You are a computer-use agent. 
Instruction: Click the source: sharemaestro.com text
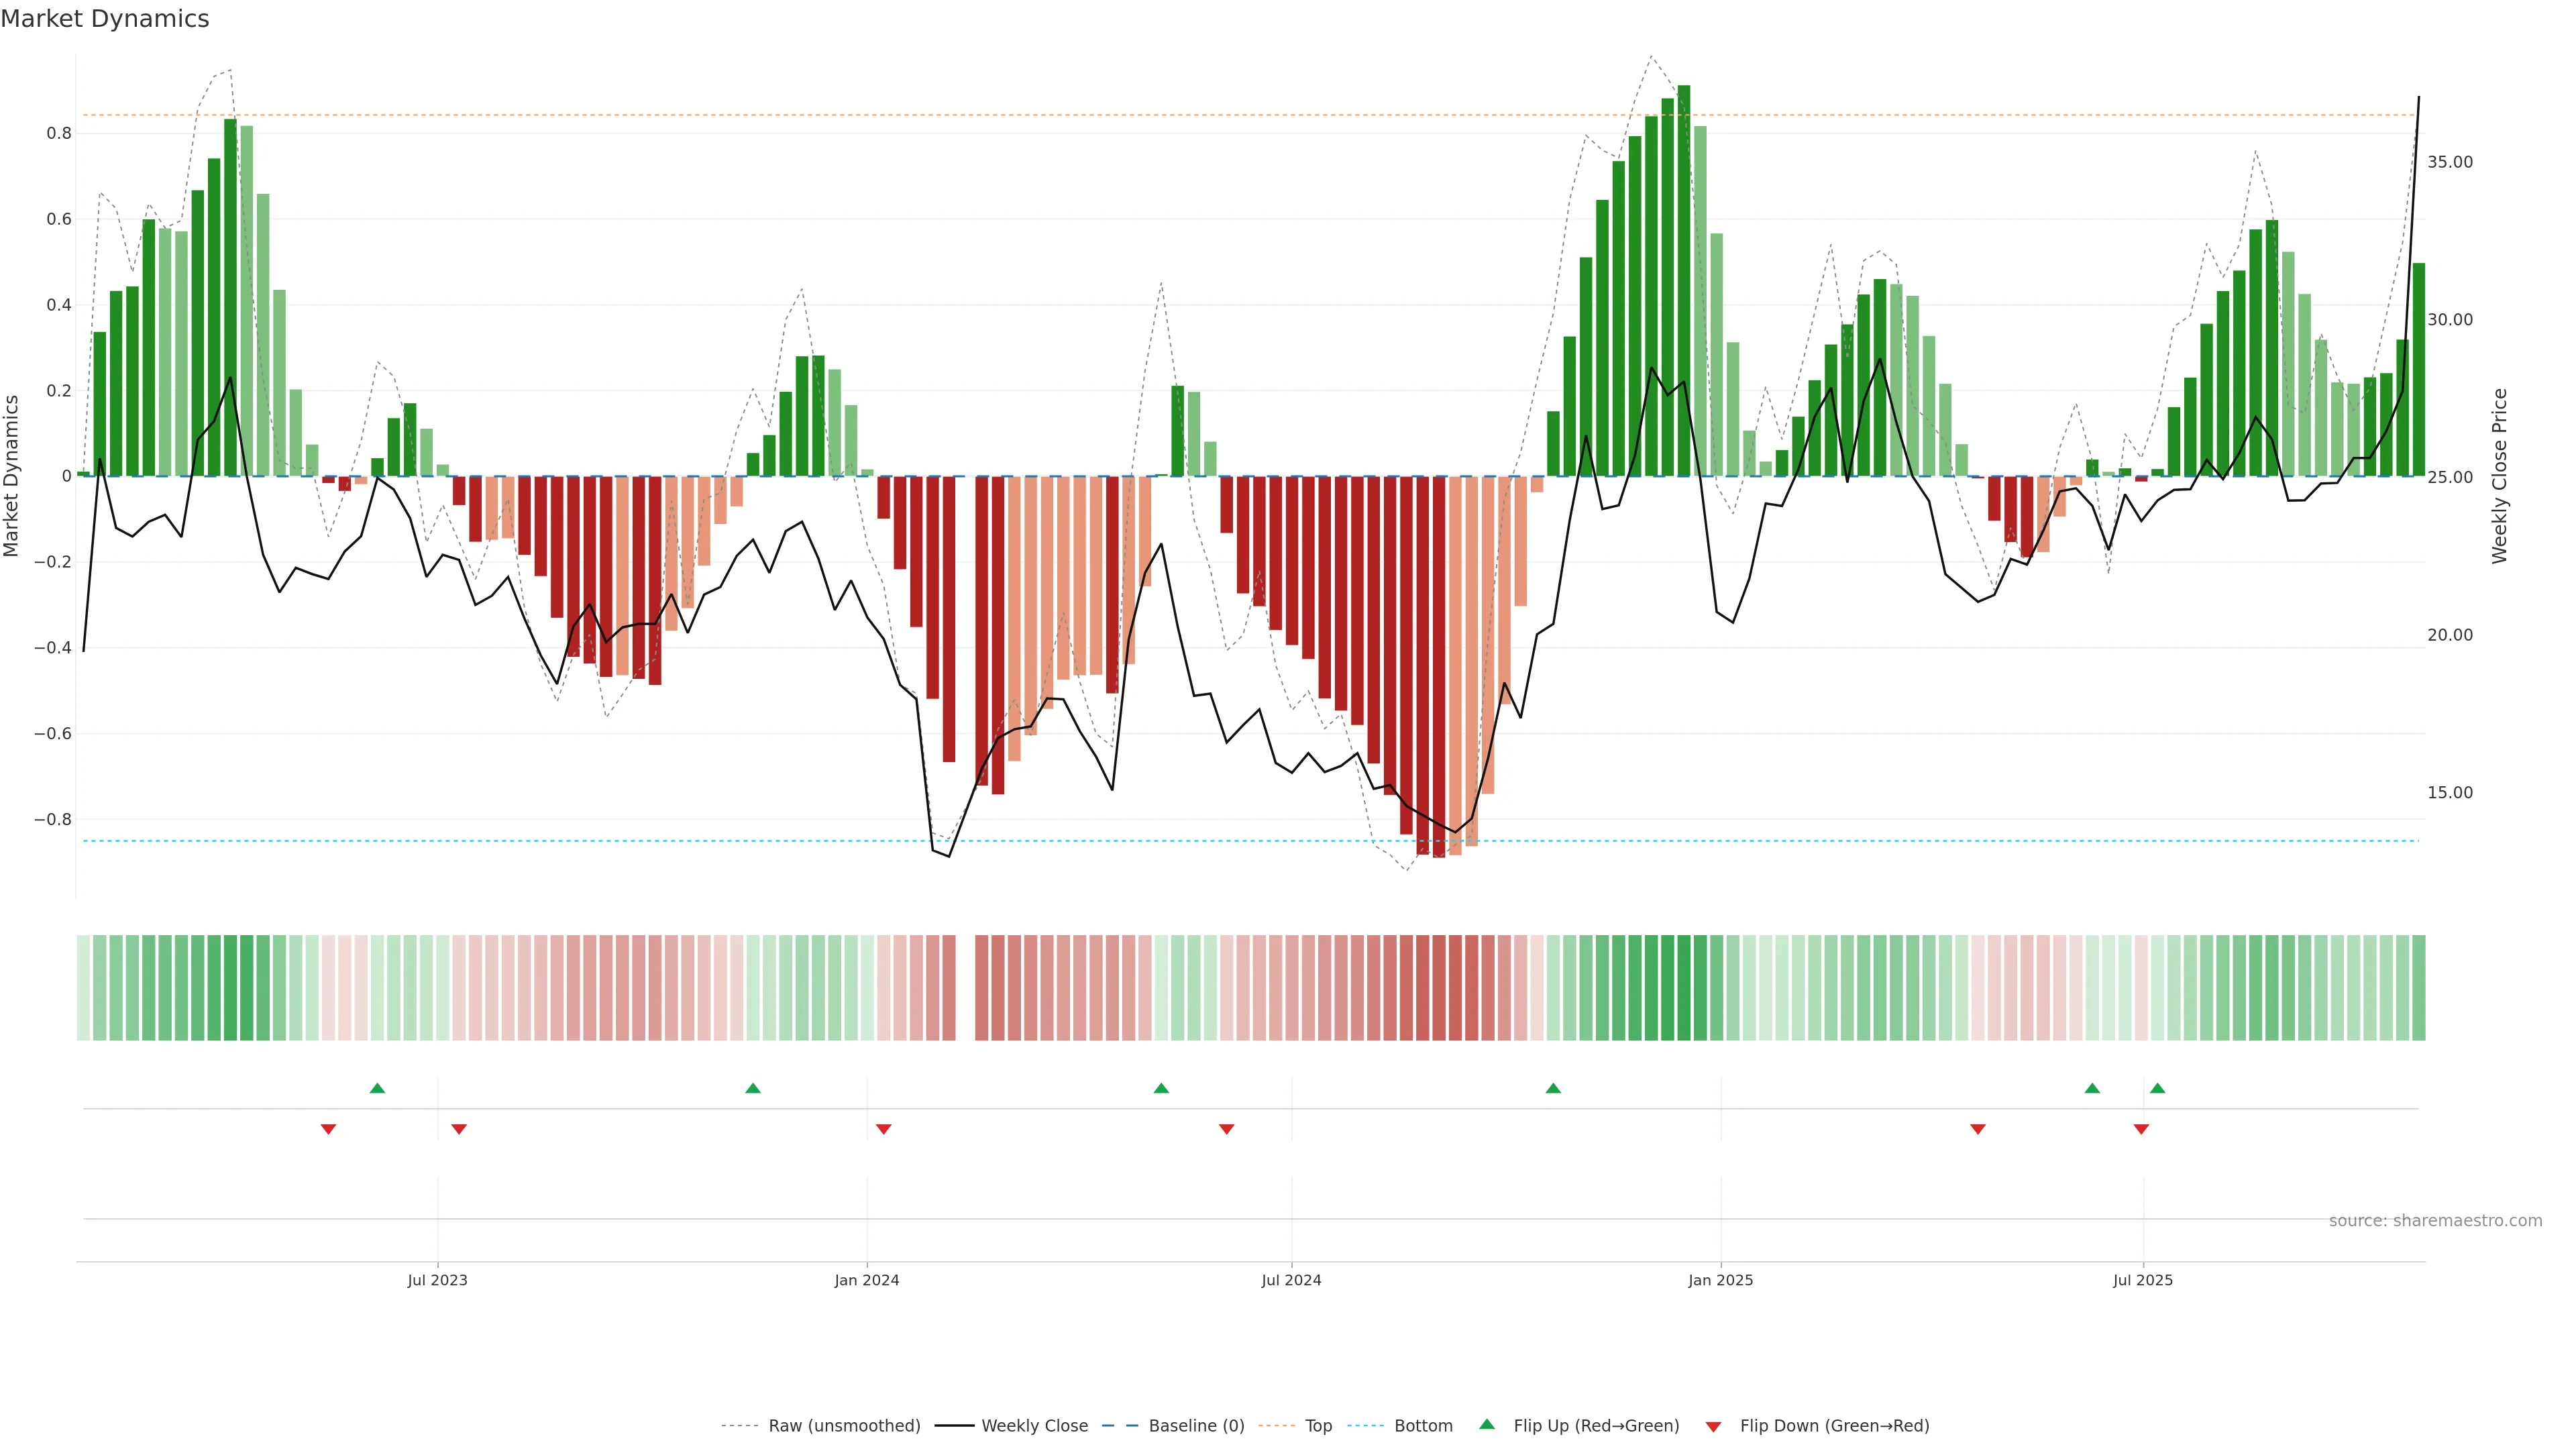2435,1221
